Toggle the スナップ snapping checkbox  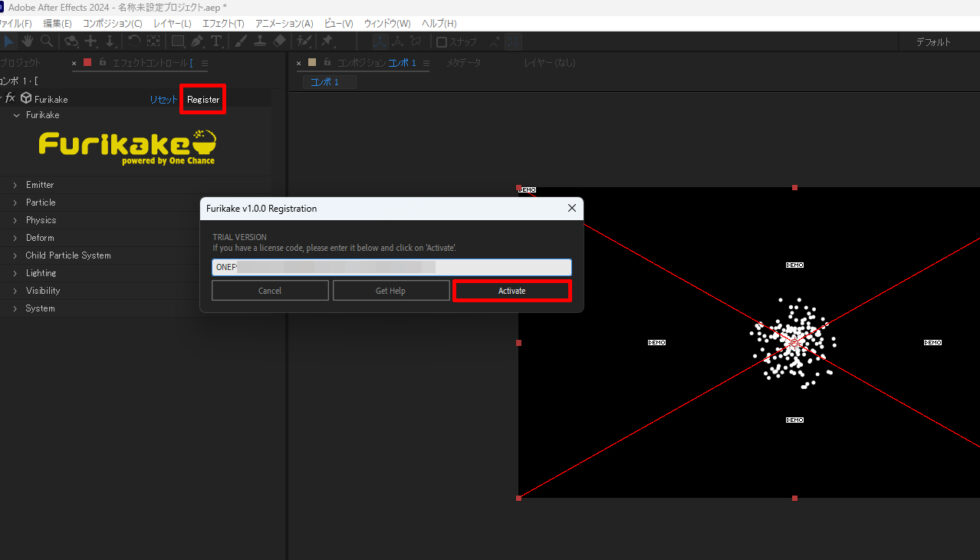tap(442, 42)
